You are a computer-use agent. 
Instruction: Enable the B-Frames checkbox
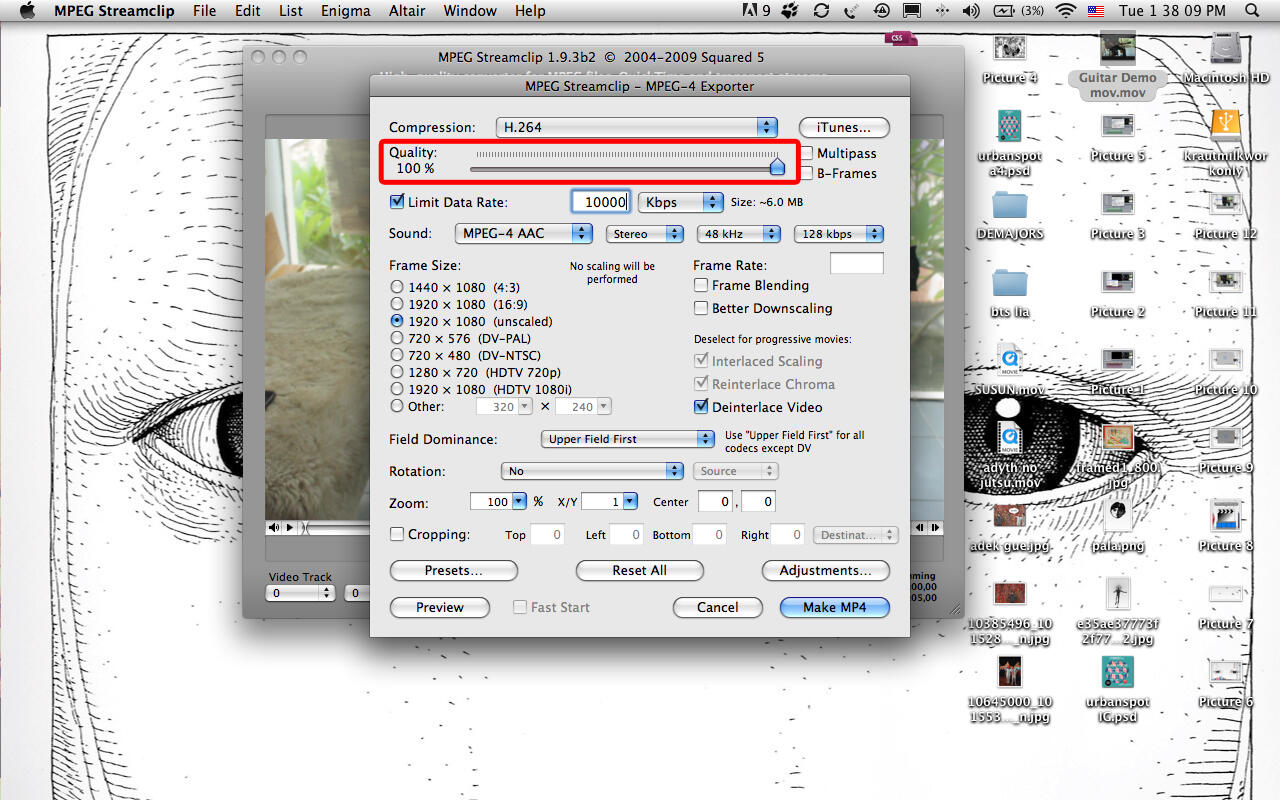tap(806, 173)
